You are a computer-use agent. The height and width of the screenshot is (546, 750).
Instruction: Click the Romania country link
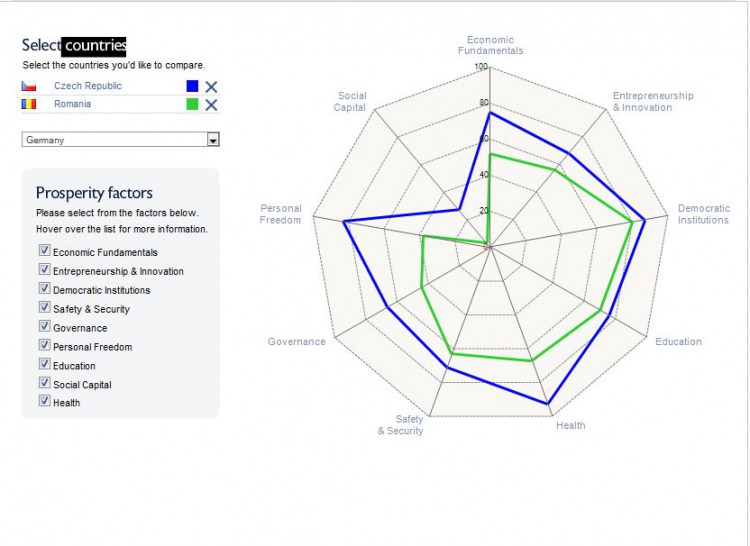click(x=72, y=104)
